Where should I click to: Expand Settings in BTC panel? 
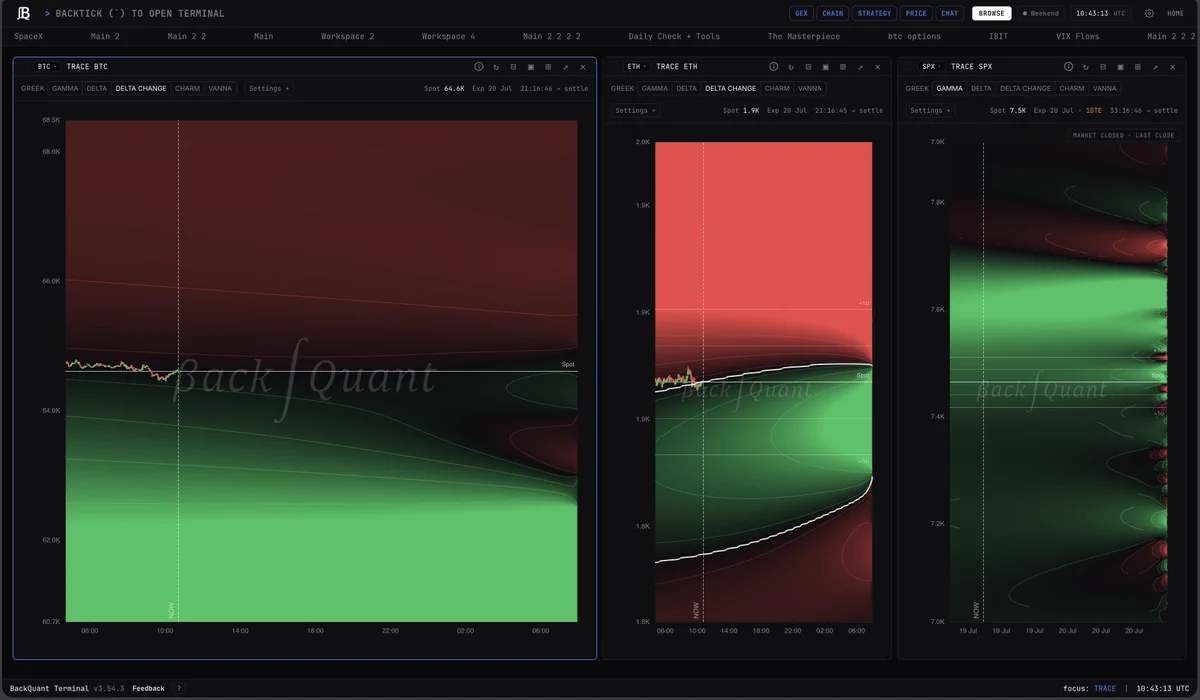pyautogui.click(x=269, y=88)
